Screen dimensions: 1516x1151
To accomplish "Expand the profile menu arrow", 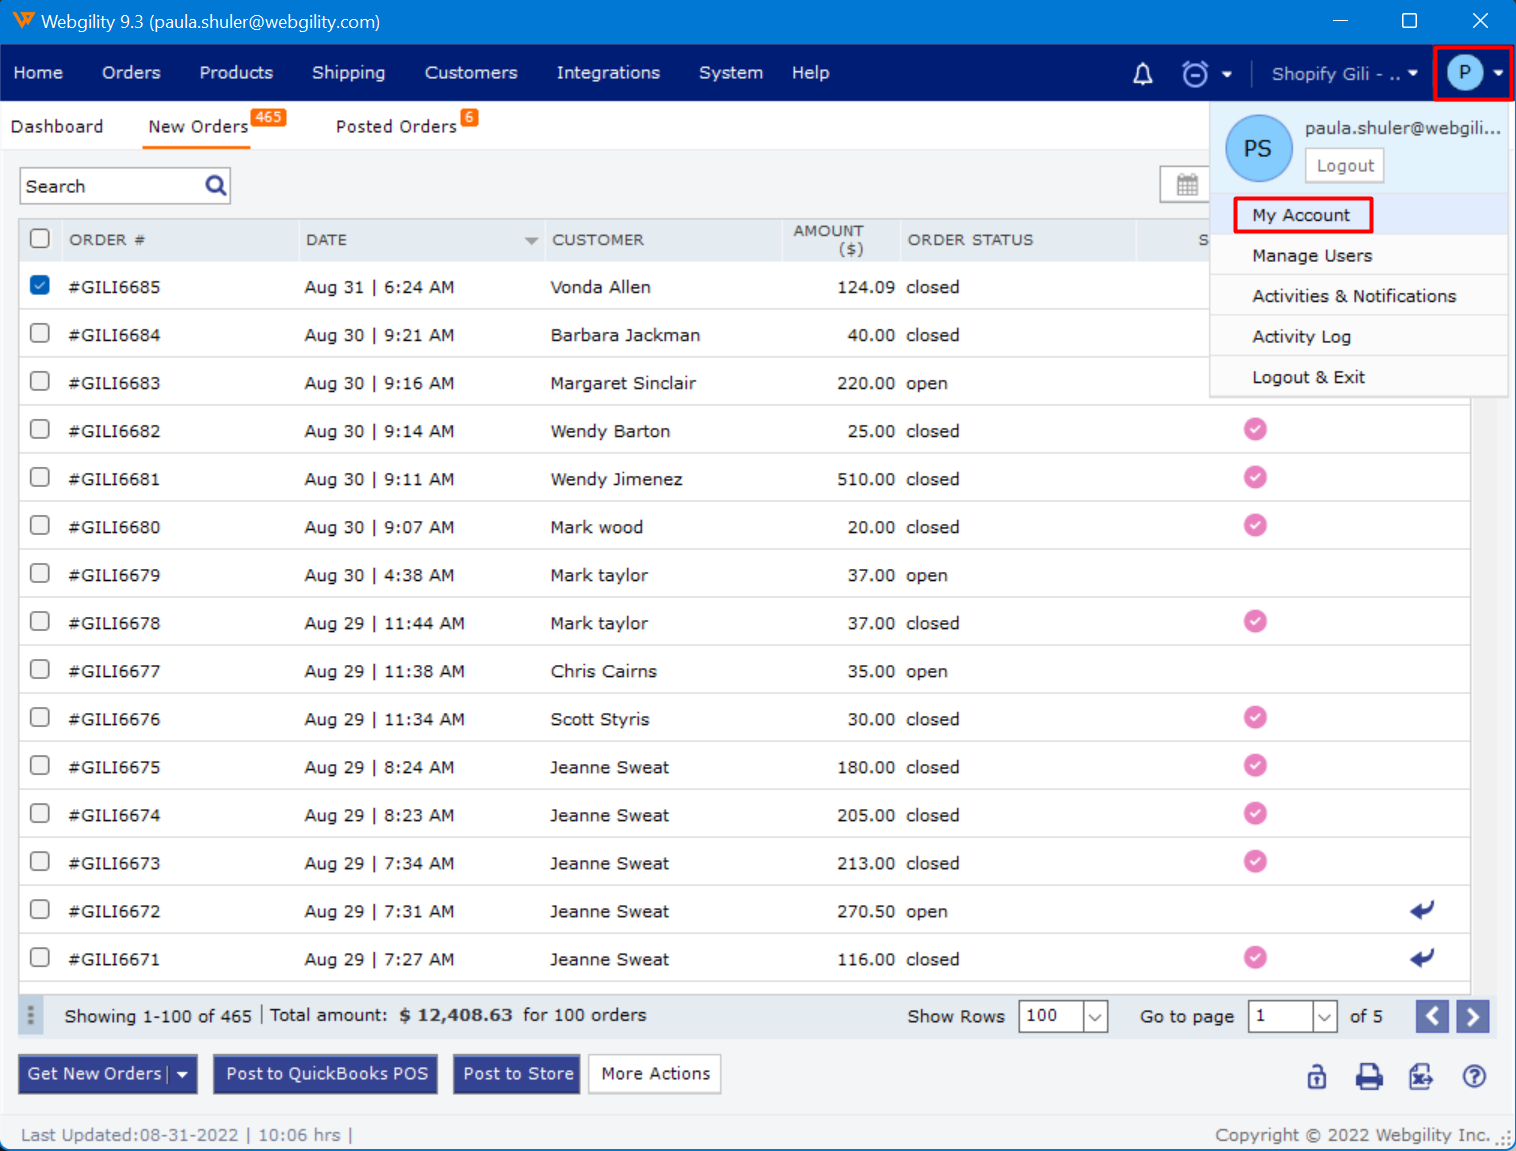I will pyautogui.click(x=1498, y=73).
